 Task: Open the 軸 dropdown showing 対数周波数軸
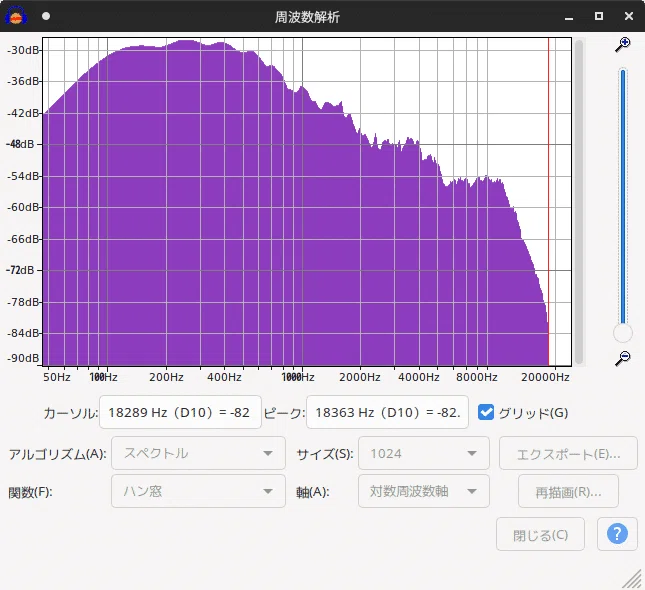424,491
